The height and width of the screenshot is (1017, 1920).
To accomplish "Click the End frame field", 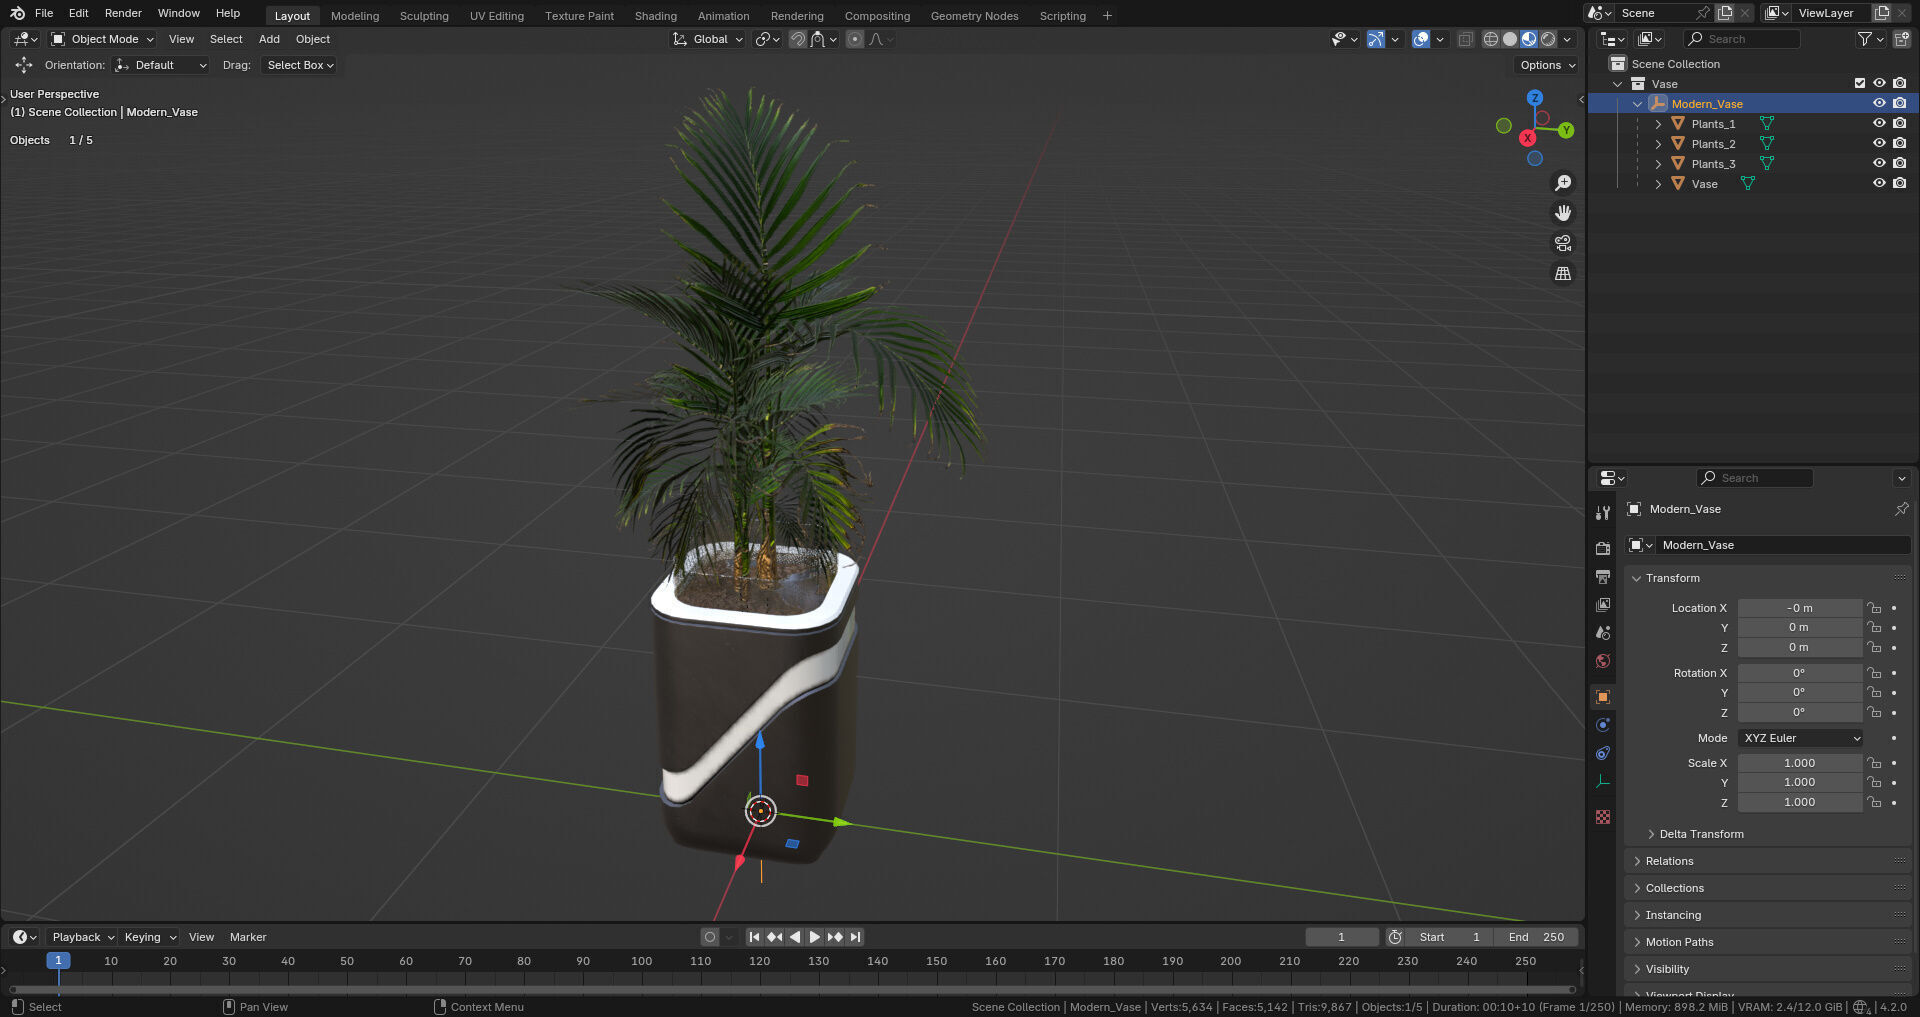I will click(x=1537, y=937).
